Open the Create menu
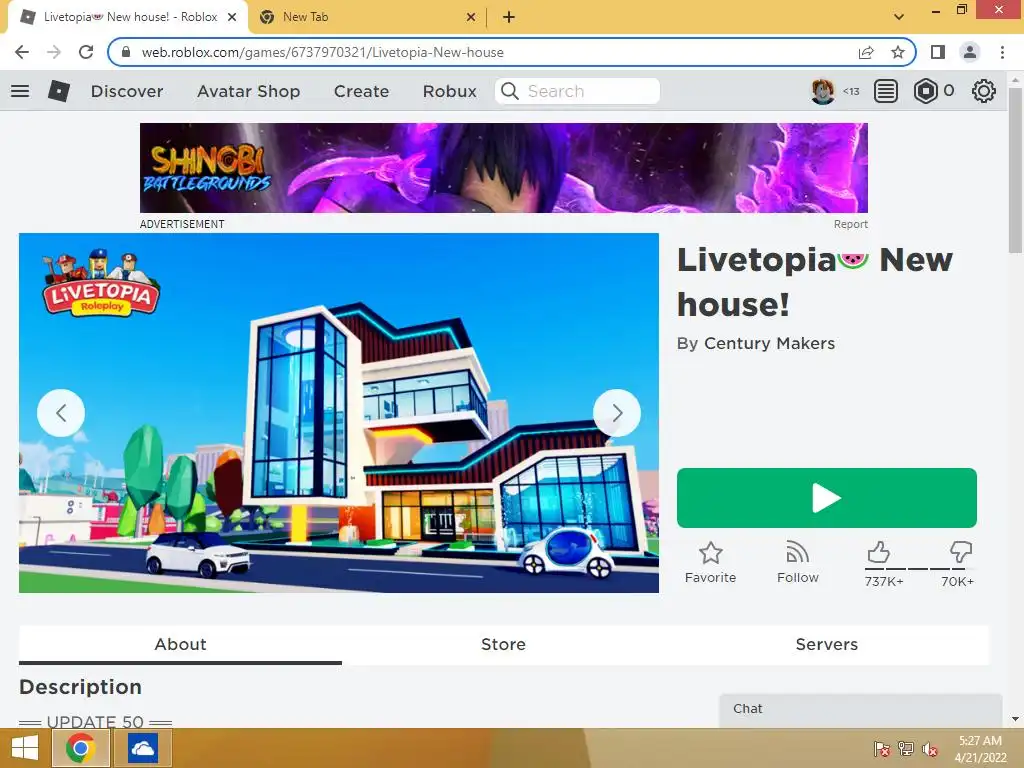This screenshot has width=1024, height=768. pos(361,91)
